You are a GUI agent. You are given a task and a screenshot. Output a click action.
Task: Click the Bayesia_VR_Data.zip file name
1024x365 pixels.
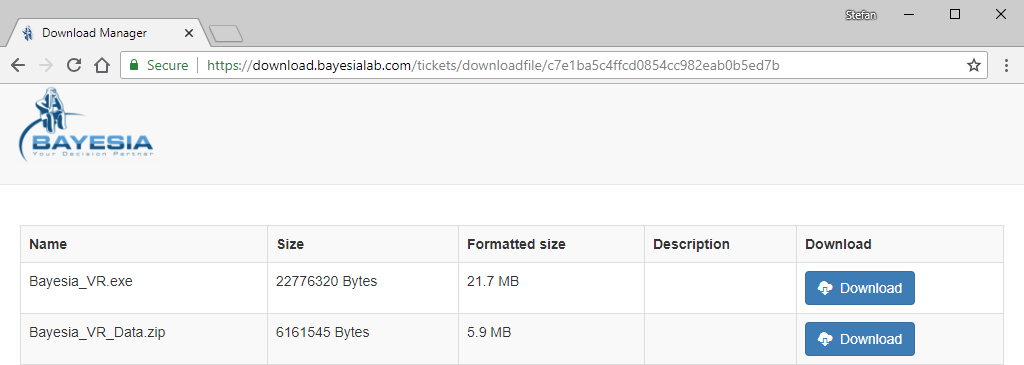click(97, 332)
